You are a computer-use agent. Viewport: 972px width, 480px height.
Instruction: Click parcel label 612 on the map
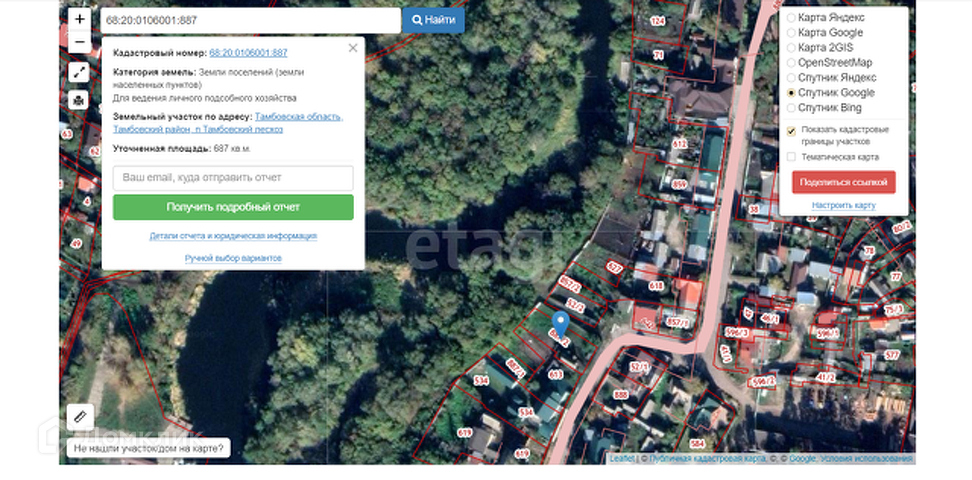tap(680, 144)
